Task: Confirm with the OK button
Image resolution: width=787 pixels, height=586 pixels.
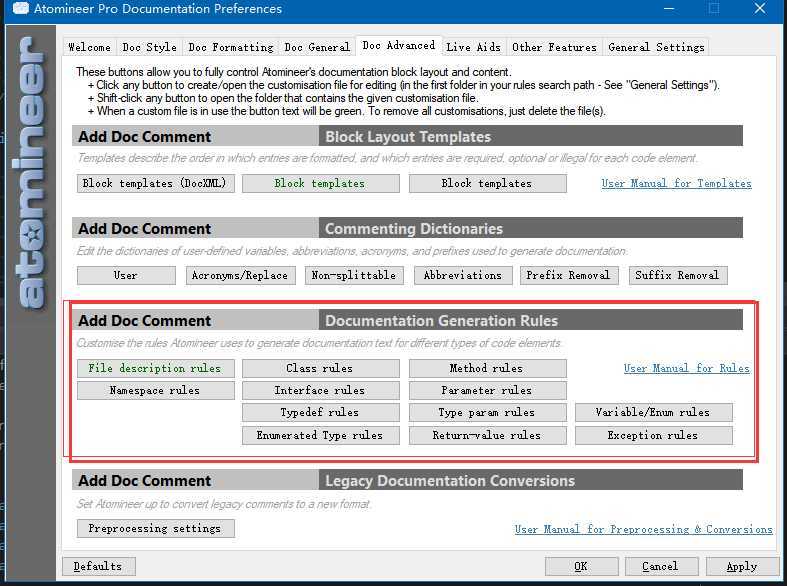Action: [581, 566]
